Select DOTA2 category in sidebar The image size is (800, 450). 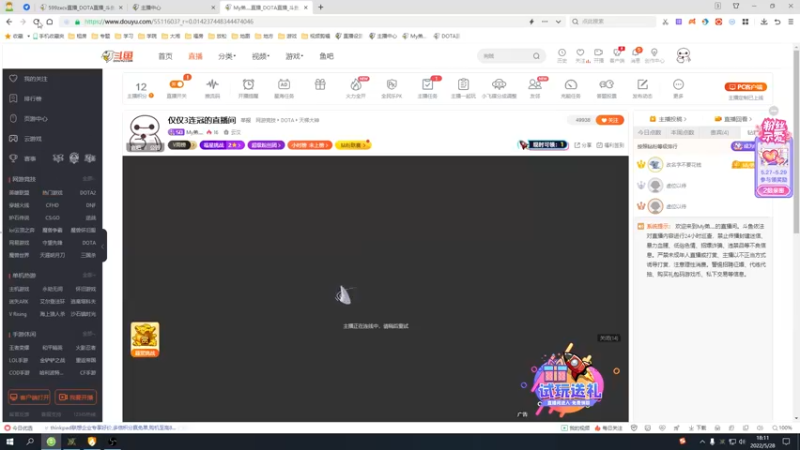coord(88,193)
